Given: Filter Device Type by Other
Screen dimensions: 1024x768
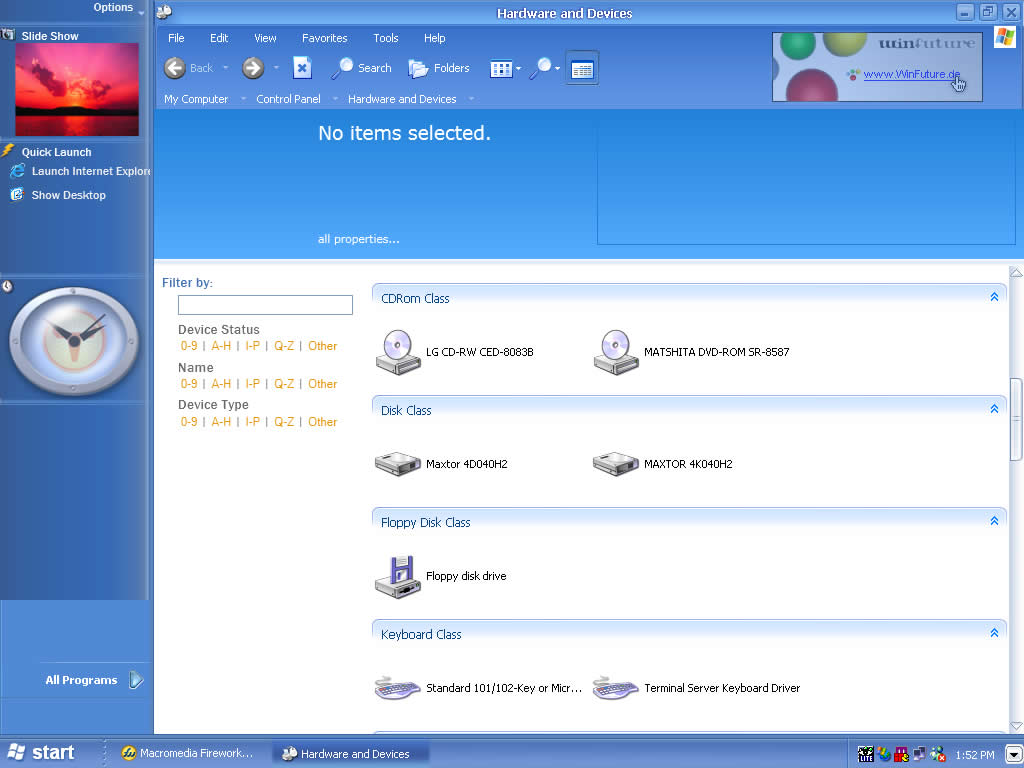Looking at the screenshot, I should pyautogui.click(x=323, y=422).
